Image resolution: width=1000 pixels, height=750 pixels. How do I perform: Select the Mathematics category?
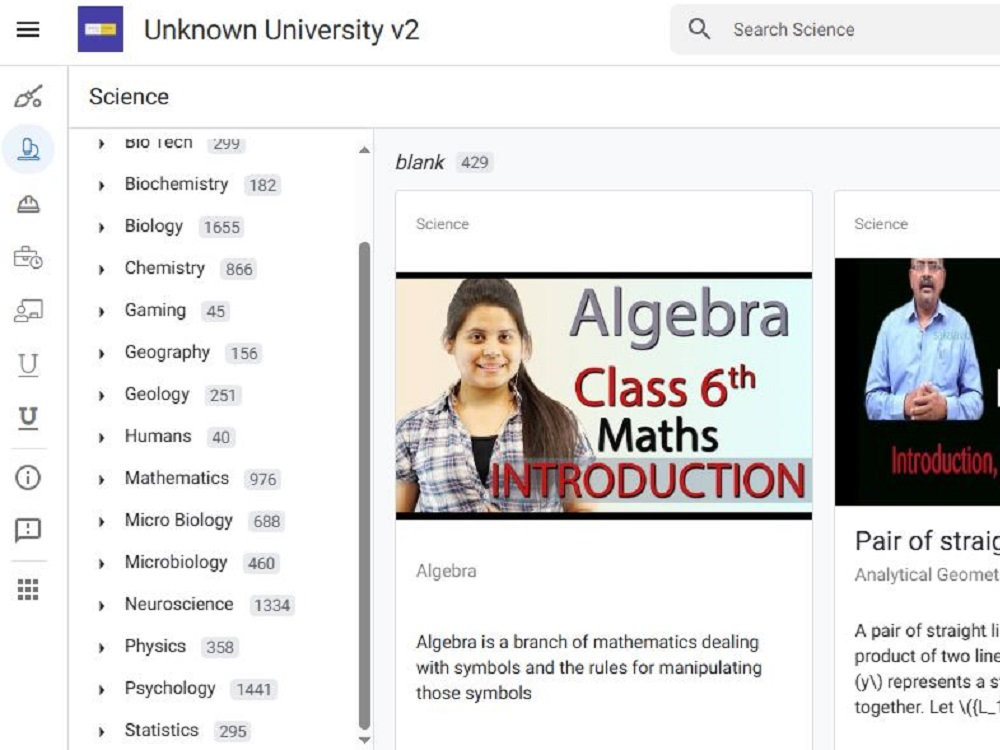(x=177, y=478)
